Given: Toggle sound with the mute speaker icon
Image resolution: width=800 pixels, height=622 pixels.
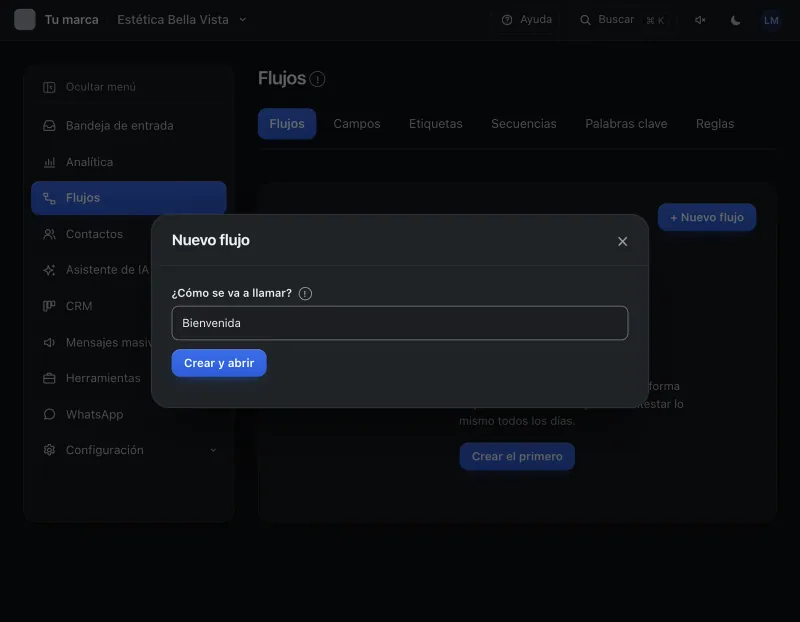Looking at the screenshot, I should coord(700,20).
